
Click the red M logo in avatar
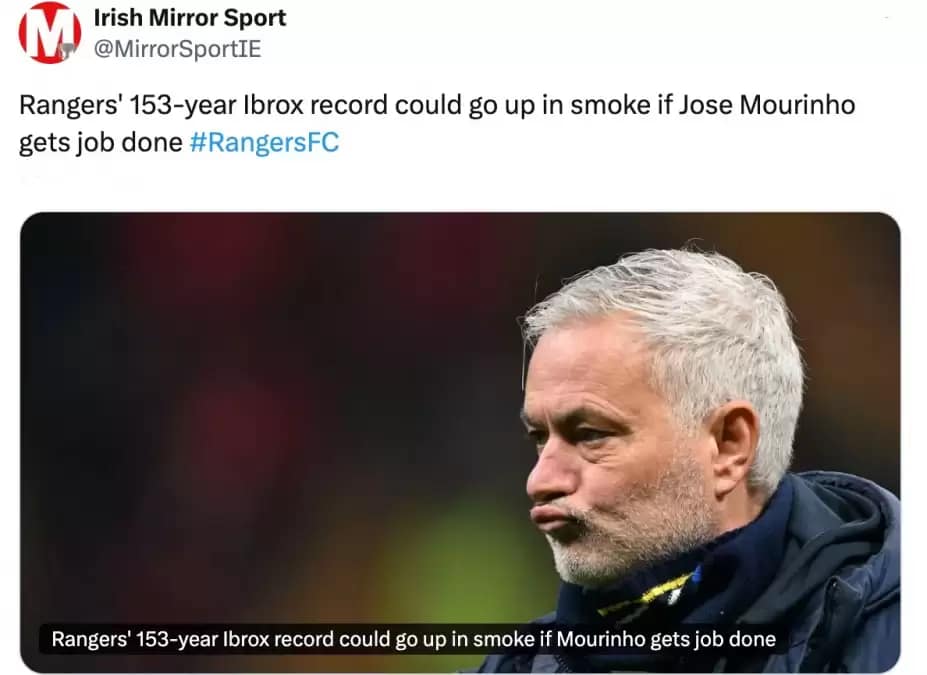(x=46, y=30)
